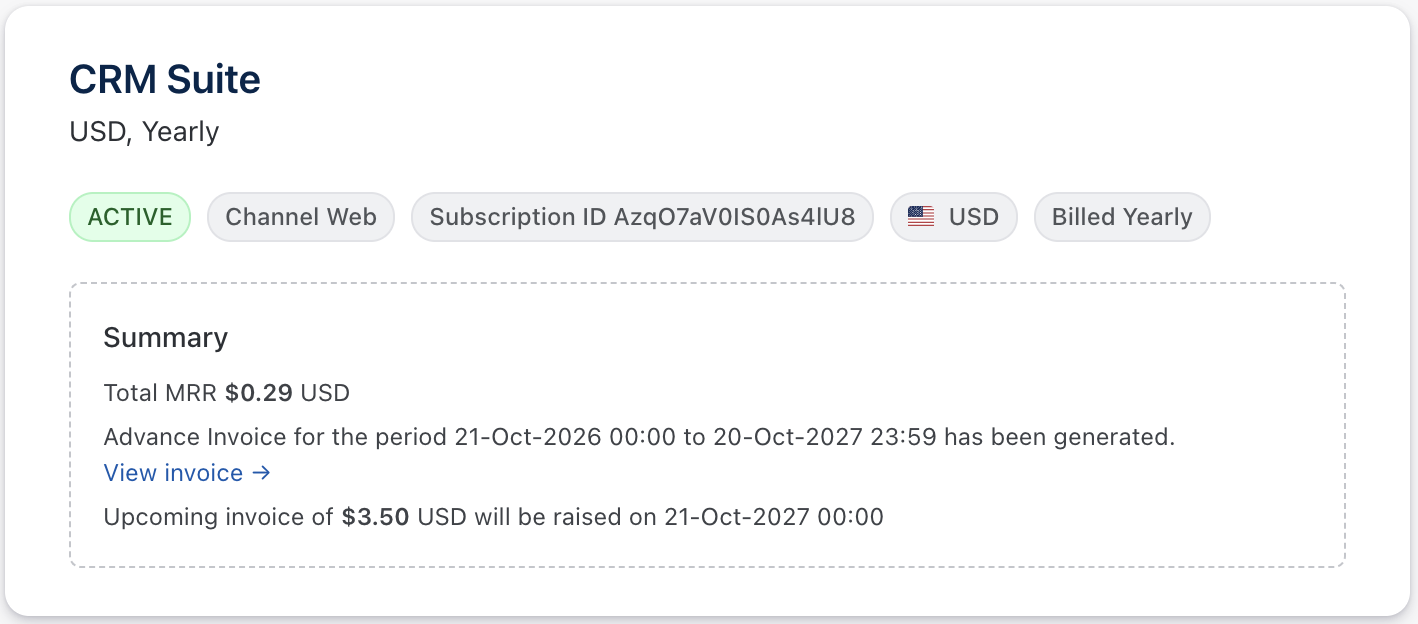Select the Billed Yearly badge
The height and width of the screenshot is (624, 1418).
(1122, 217)
